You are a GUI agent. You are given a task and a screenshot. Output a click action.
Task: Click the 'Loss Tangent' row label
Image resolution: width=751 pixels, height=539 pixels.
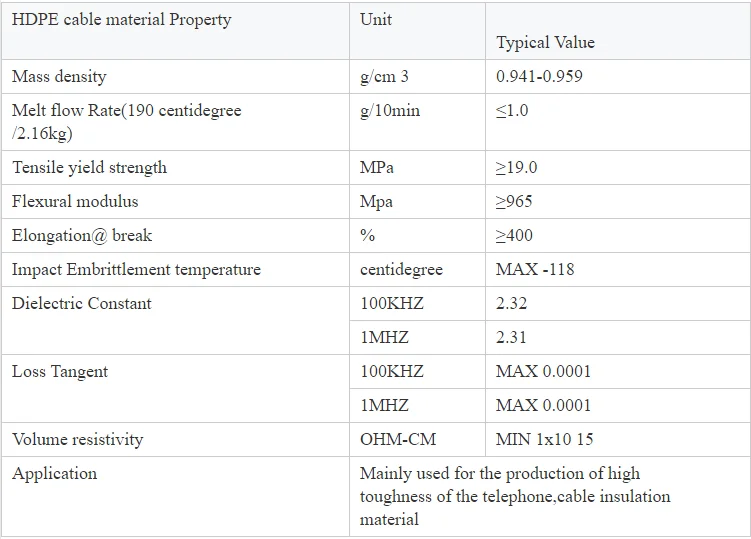pos(60,371)
